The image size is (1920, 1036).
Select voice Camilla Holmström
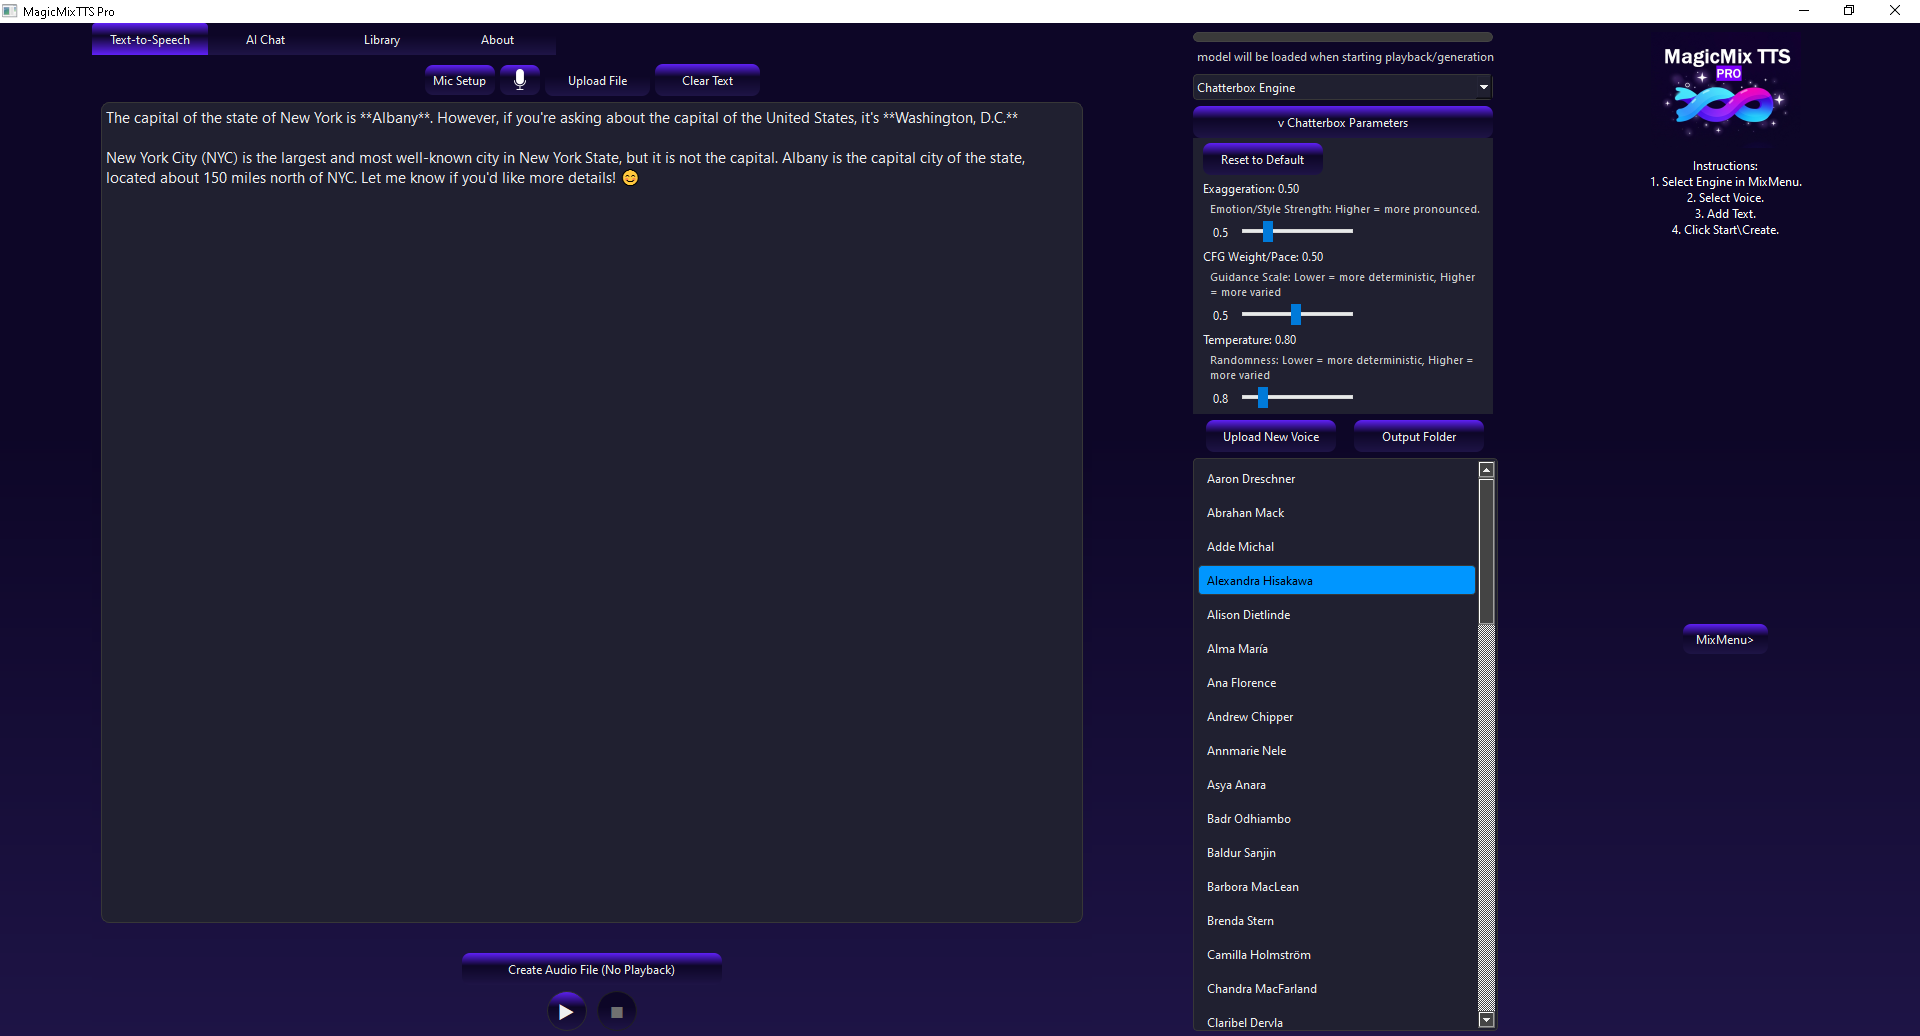1337,955
